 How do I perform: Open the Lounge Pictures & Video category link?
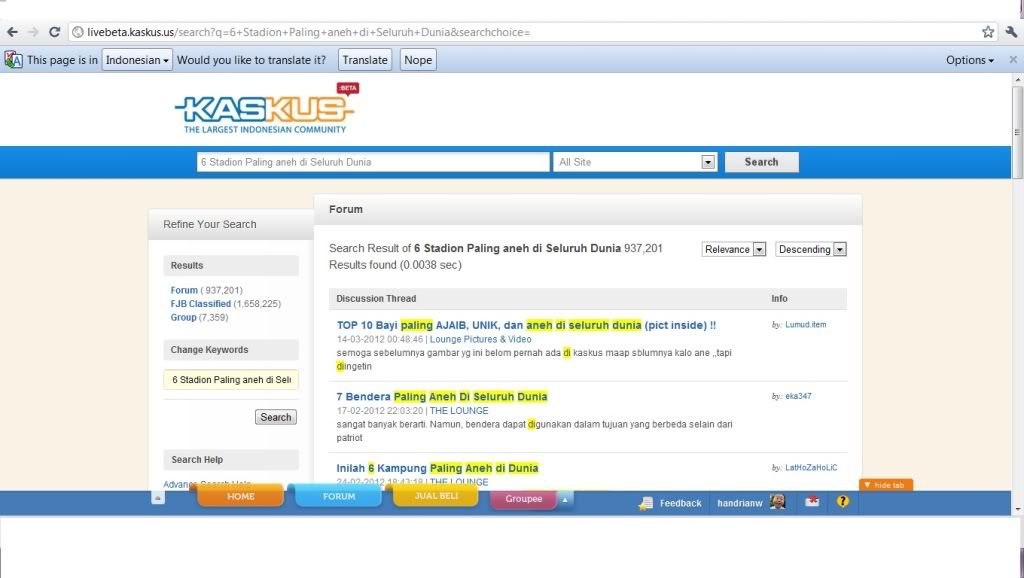point(481,339)
